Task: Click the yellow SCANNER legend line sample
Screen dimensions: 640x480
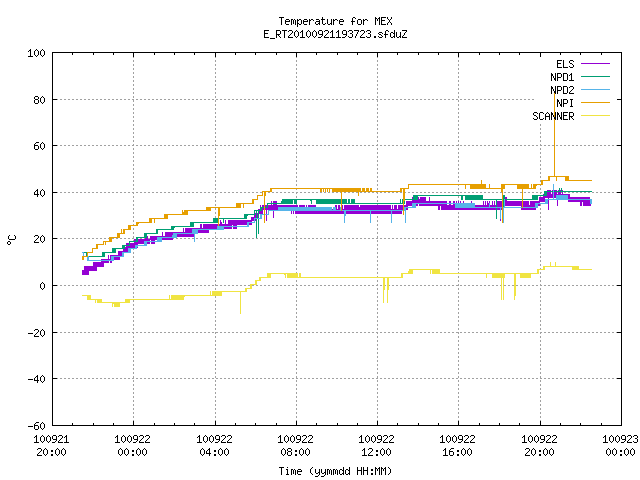Action: pos(595,116)
